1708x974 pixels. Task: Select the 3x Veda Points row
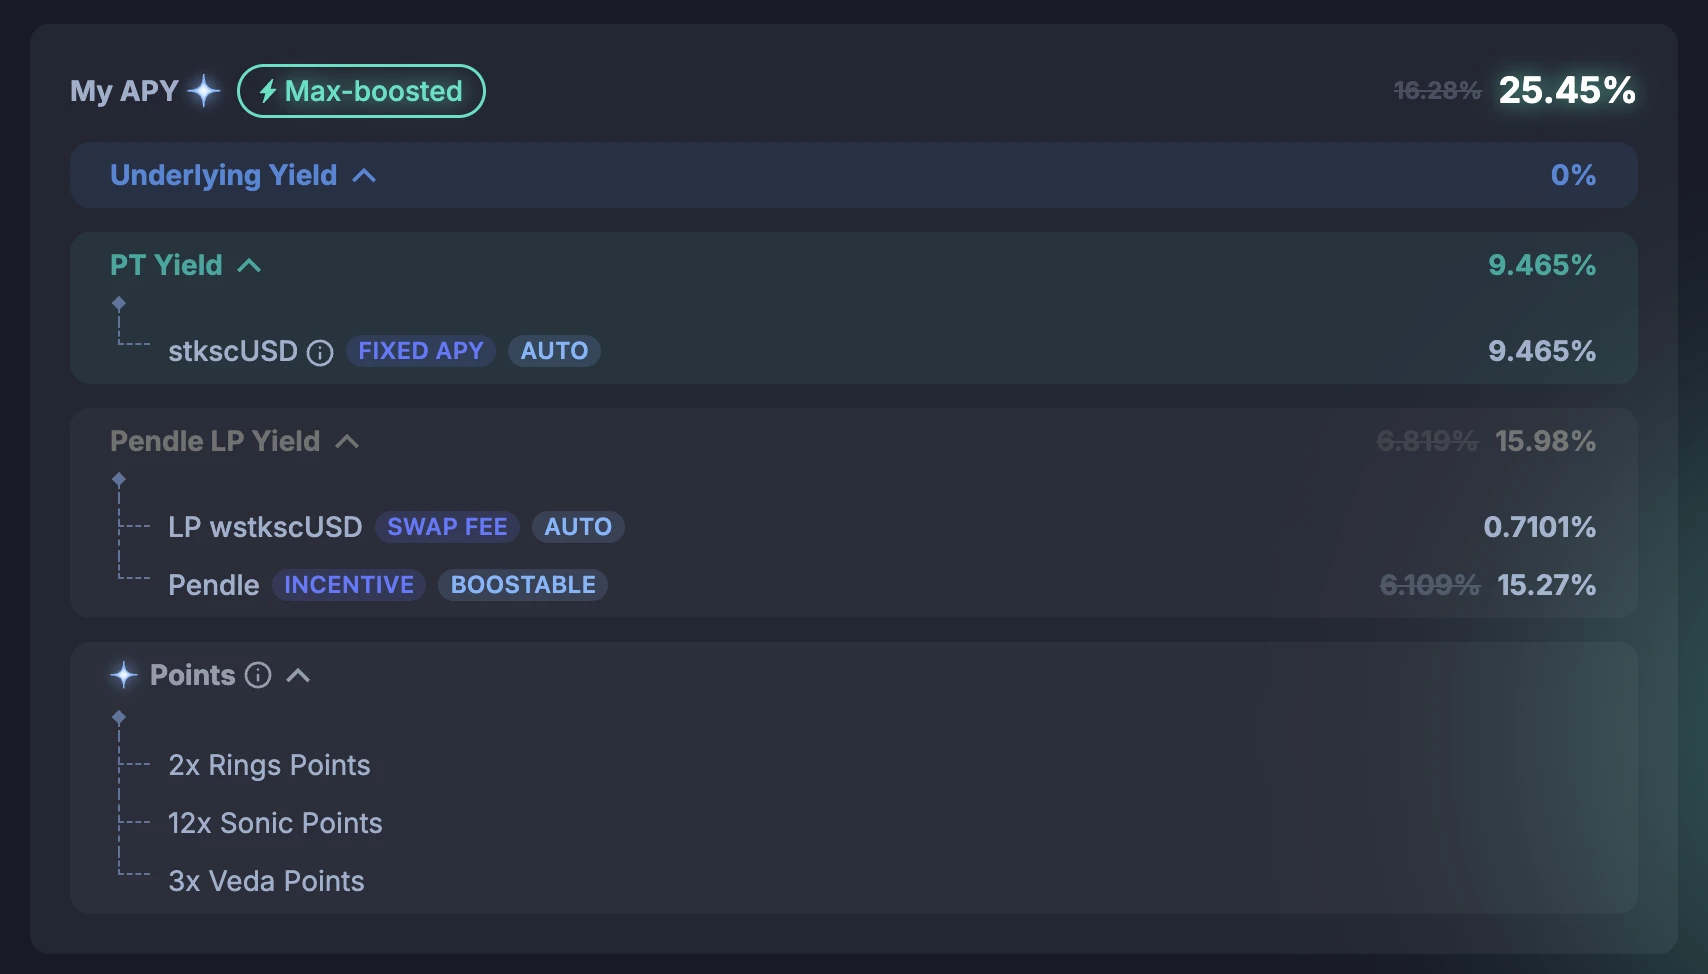pos(266,881)
